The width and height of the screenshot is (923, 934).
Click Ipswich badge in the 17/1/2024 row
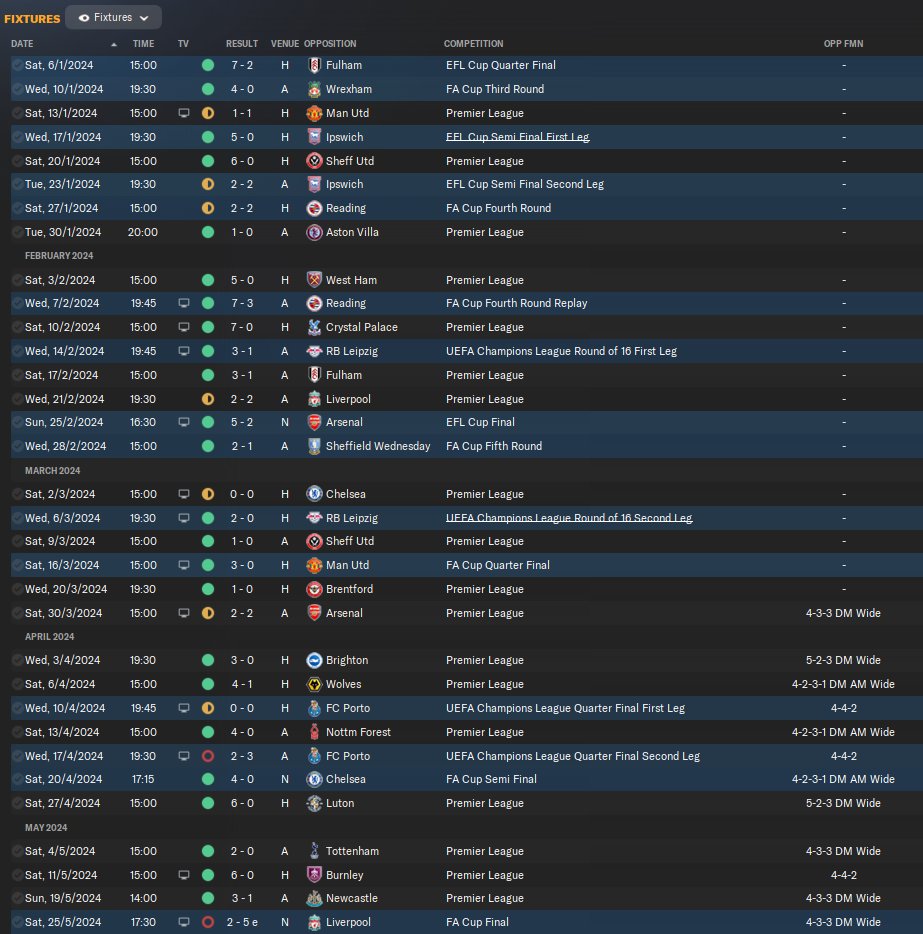coord(314,137)
